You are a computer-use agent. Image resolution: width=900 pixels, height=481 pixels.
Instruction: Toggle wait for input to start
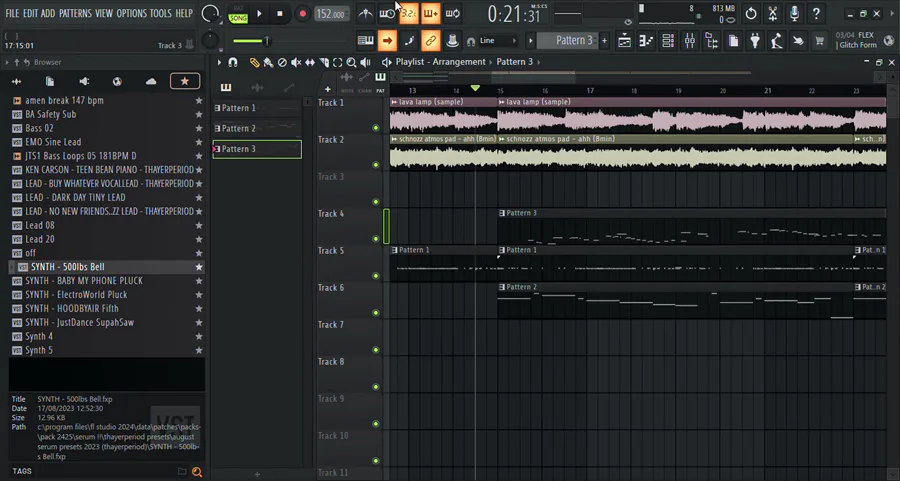click(387, 13)
